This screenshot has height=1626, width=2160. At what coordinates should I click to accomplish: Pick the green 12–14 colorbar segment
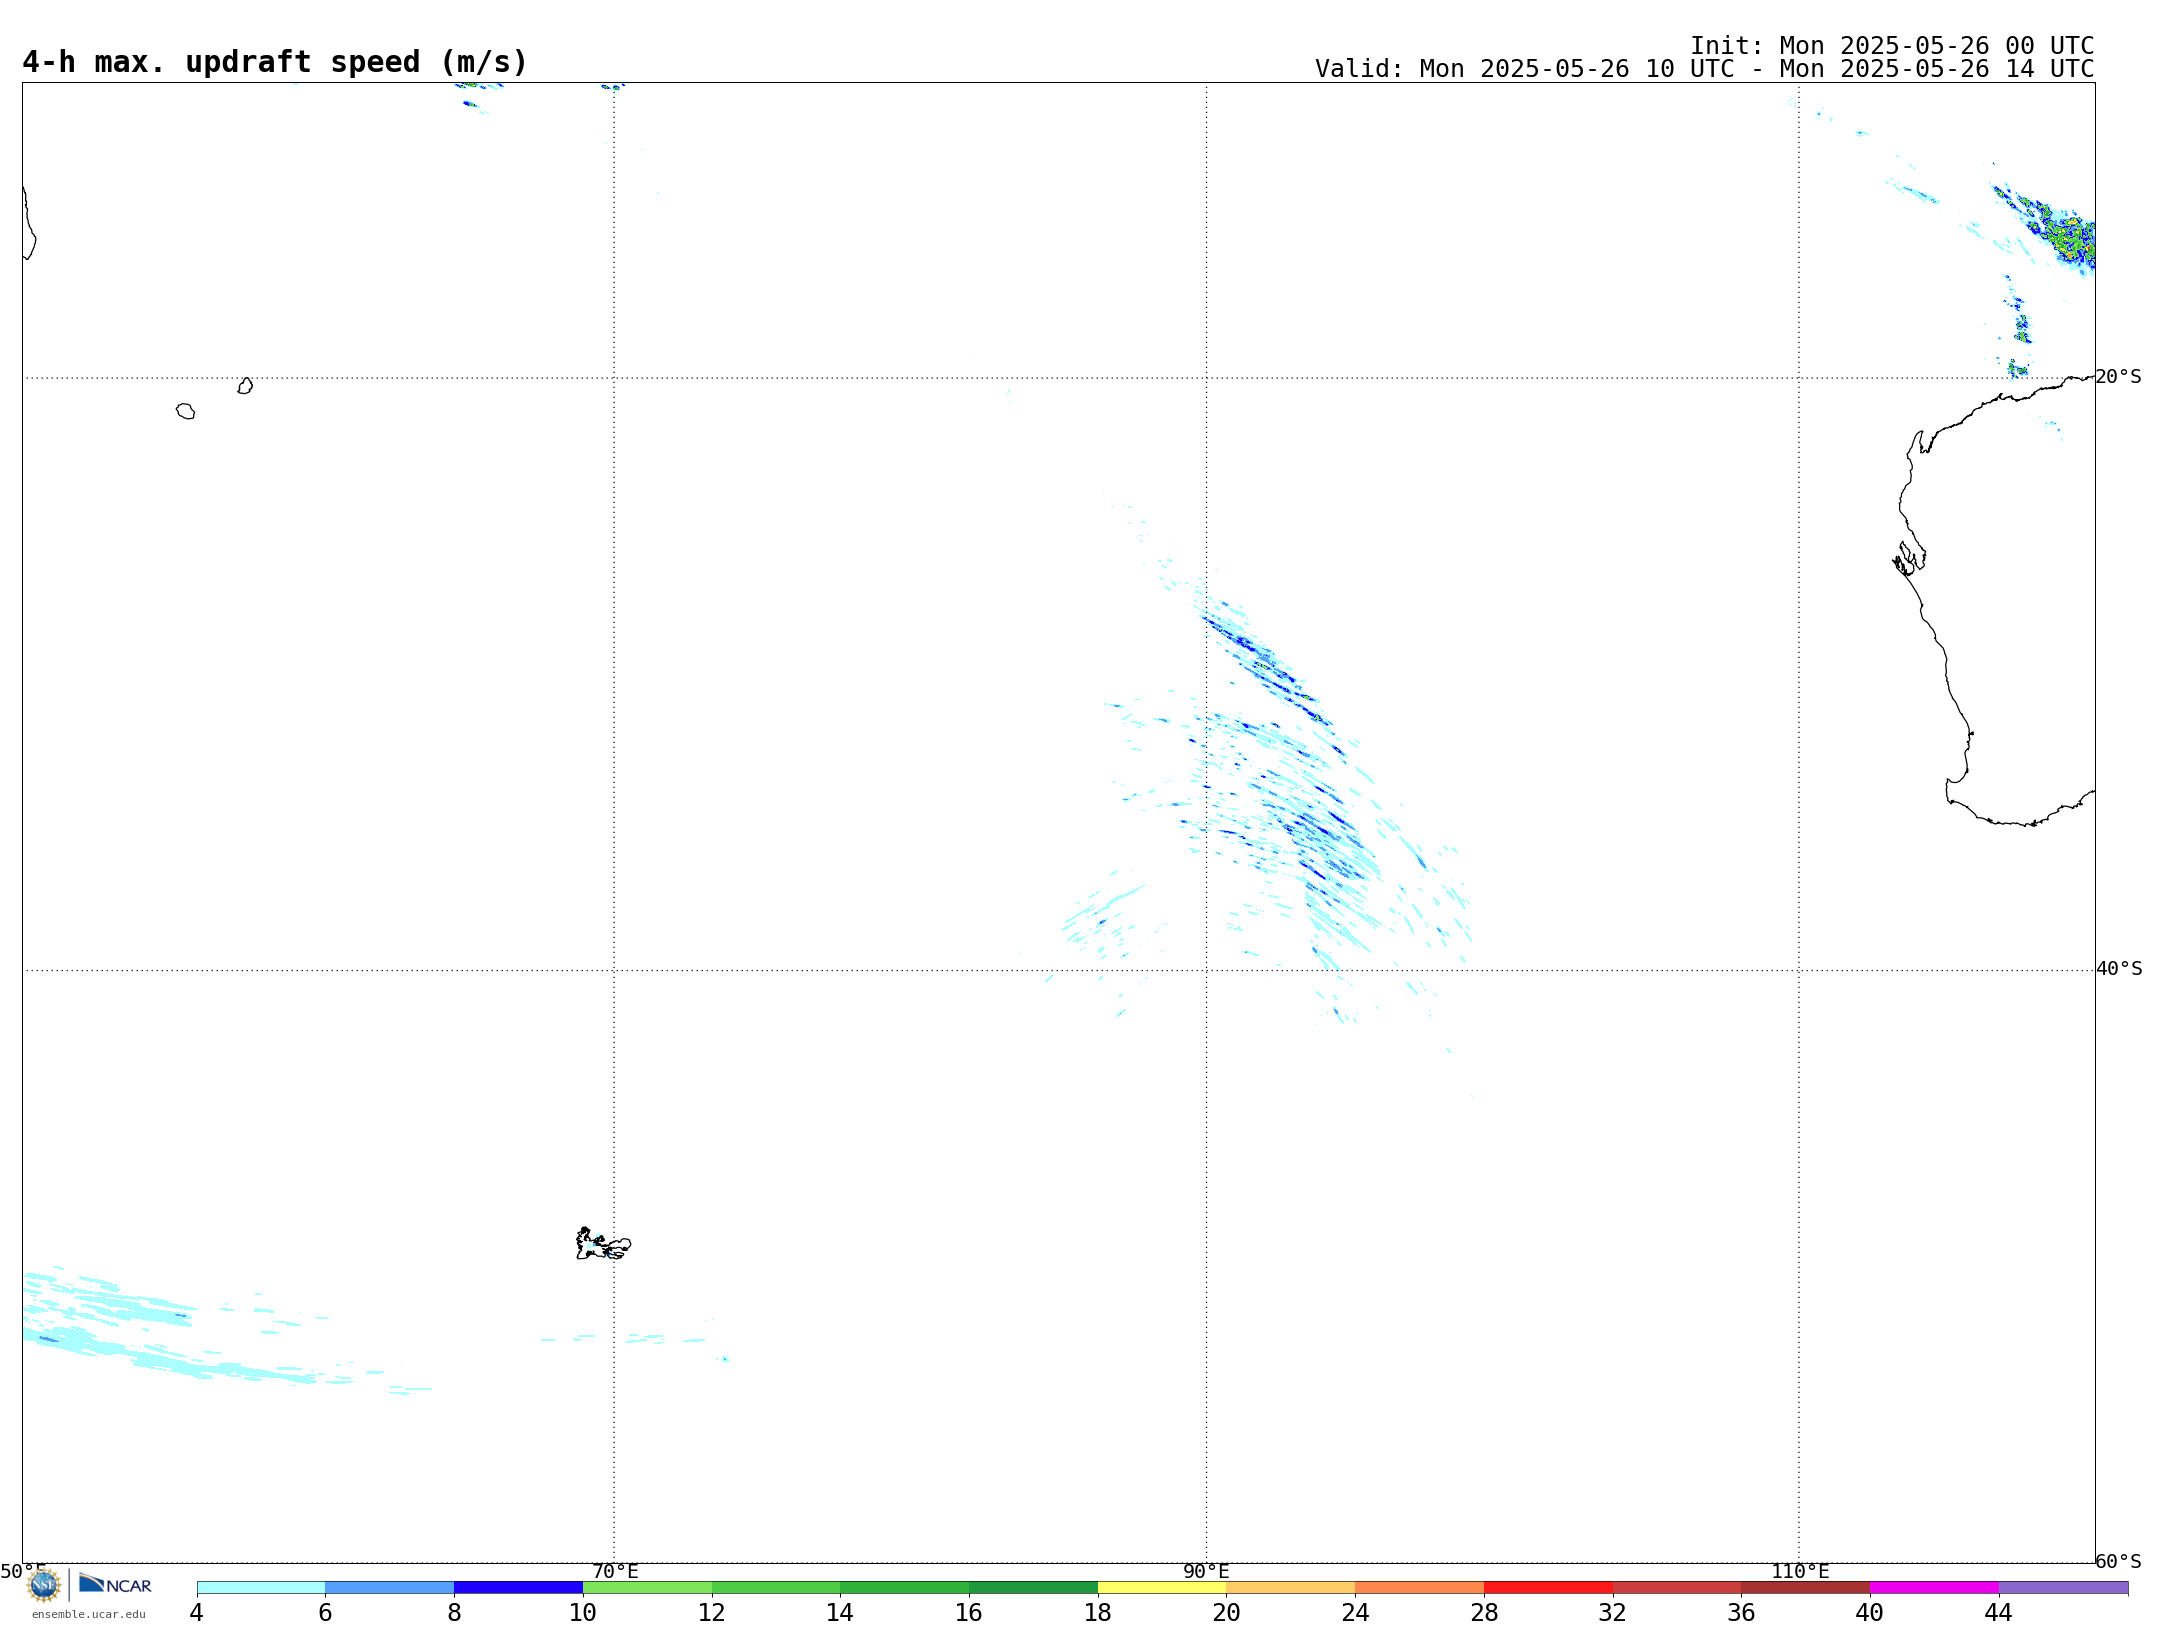pos(776,1588)
